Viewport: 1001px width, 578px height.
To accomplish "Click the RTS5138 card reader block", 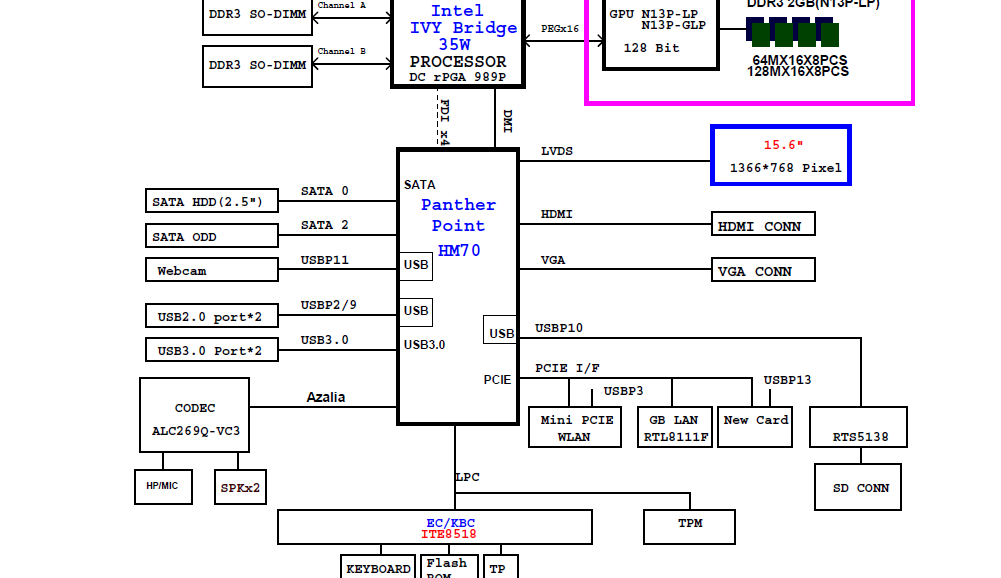I will [x=859, y=427].
